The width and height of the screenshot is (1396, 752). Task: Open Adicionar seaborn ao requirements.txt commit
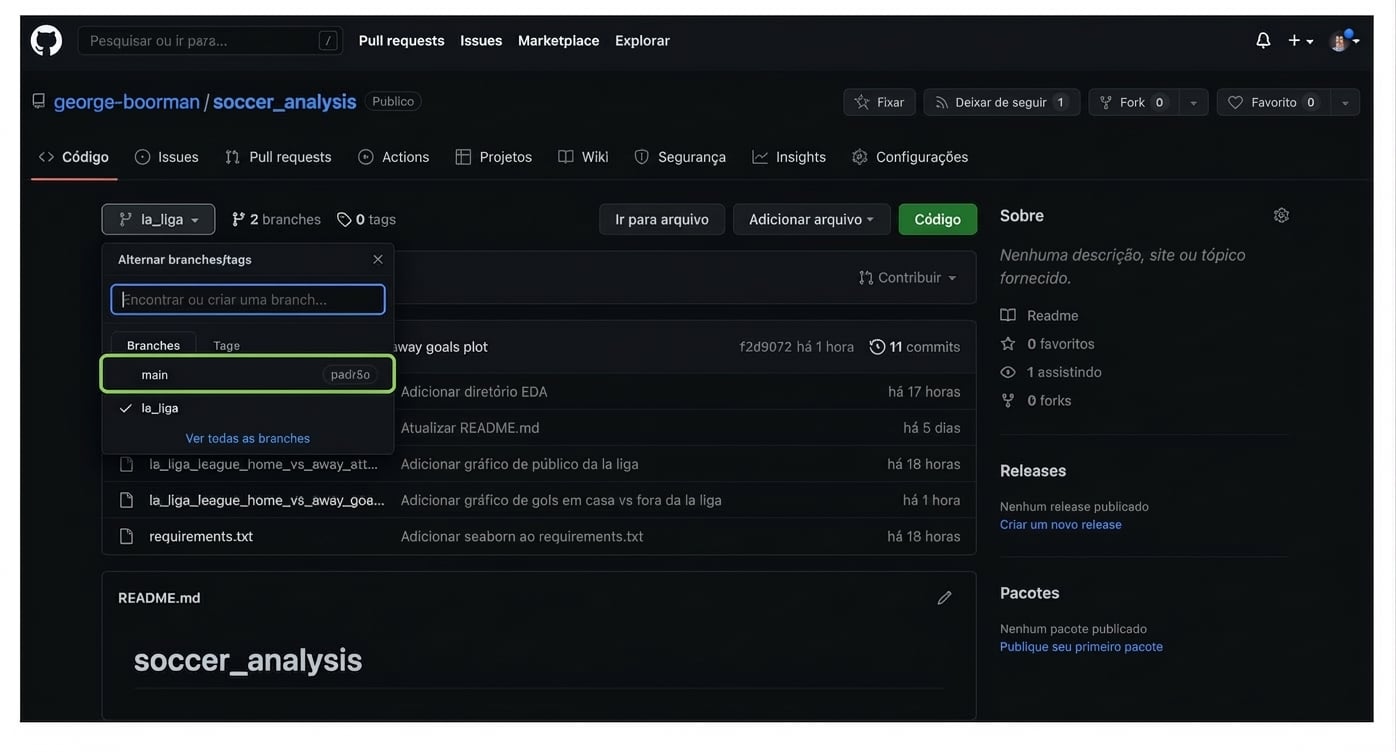(522, 536)
